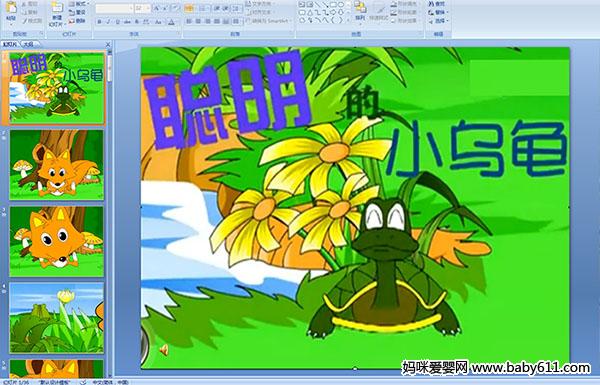Click the Arrange icon in the drawing group

tap(360, 11)
